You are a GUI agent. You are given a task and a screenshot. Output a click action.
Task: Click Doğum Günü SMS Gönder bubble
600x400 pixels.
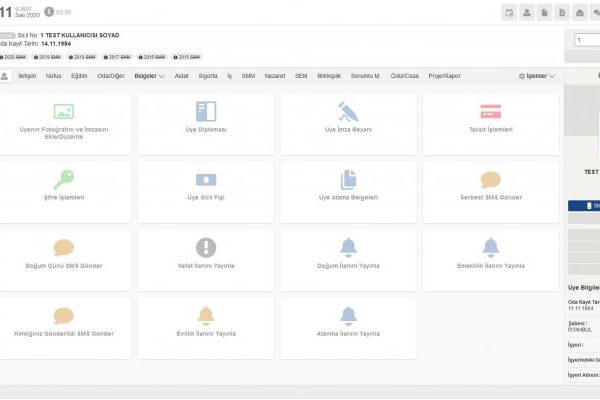tap(64, 248)
